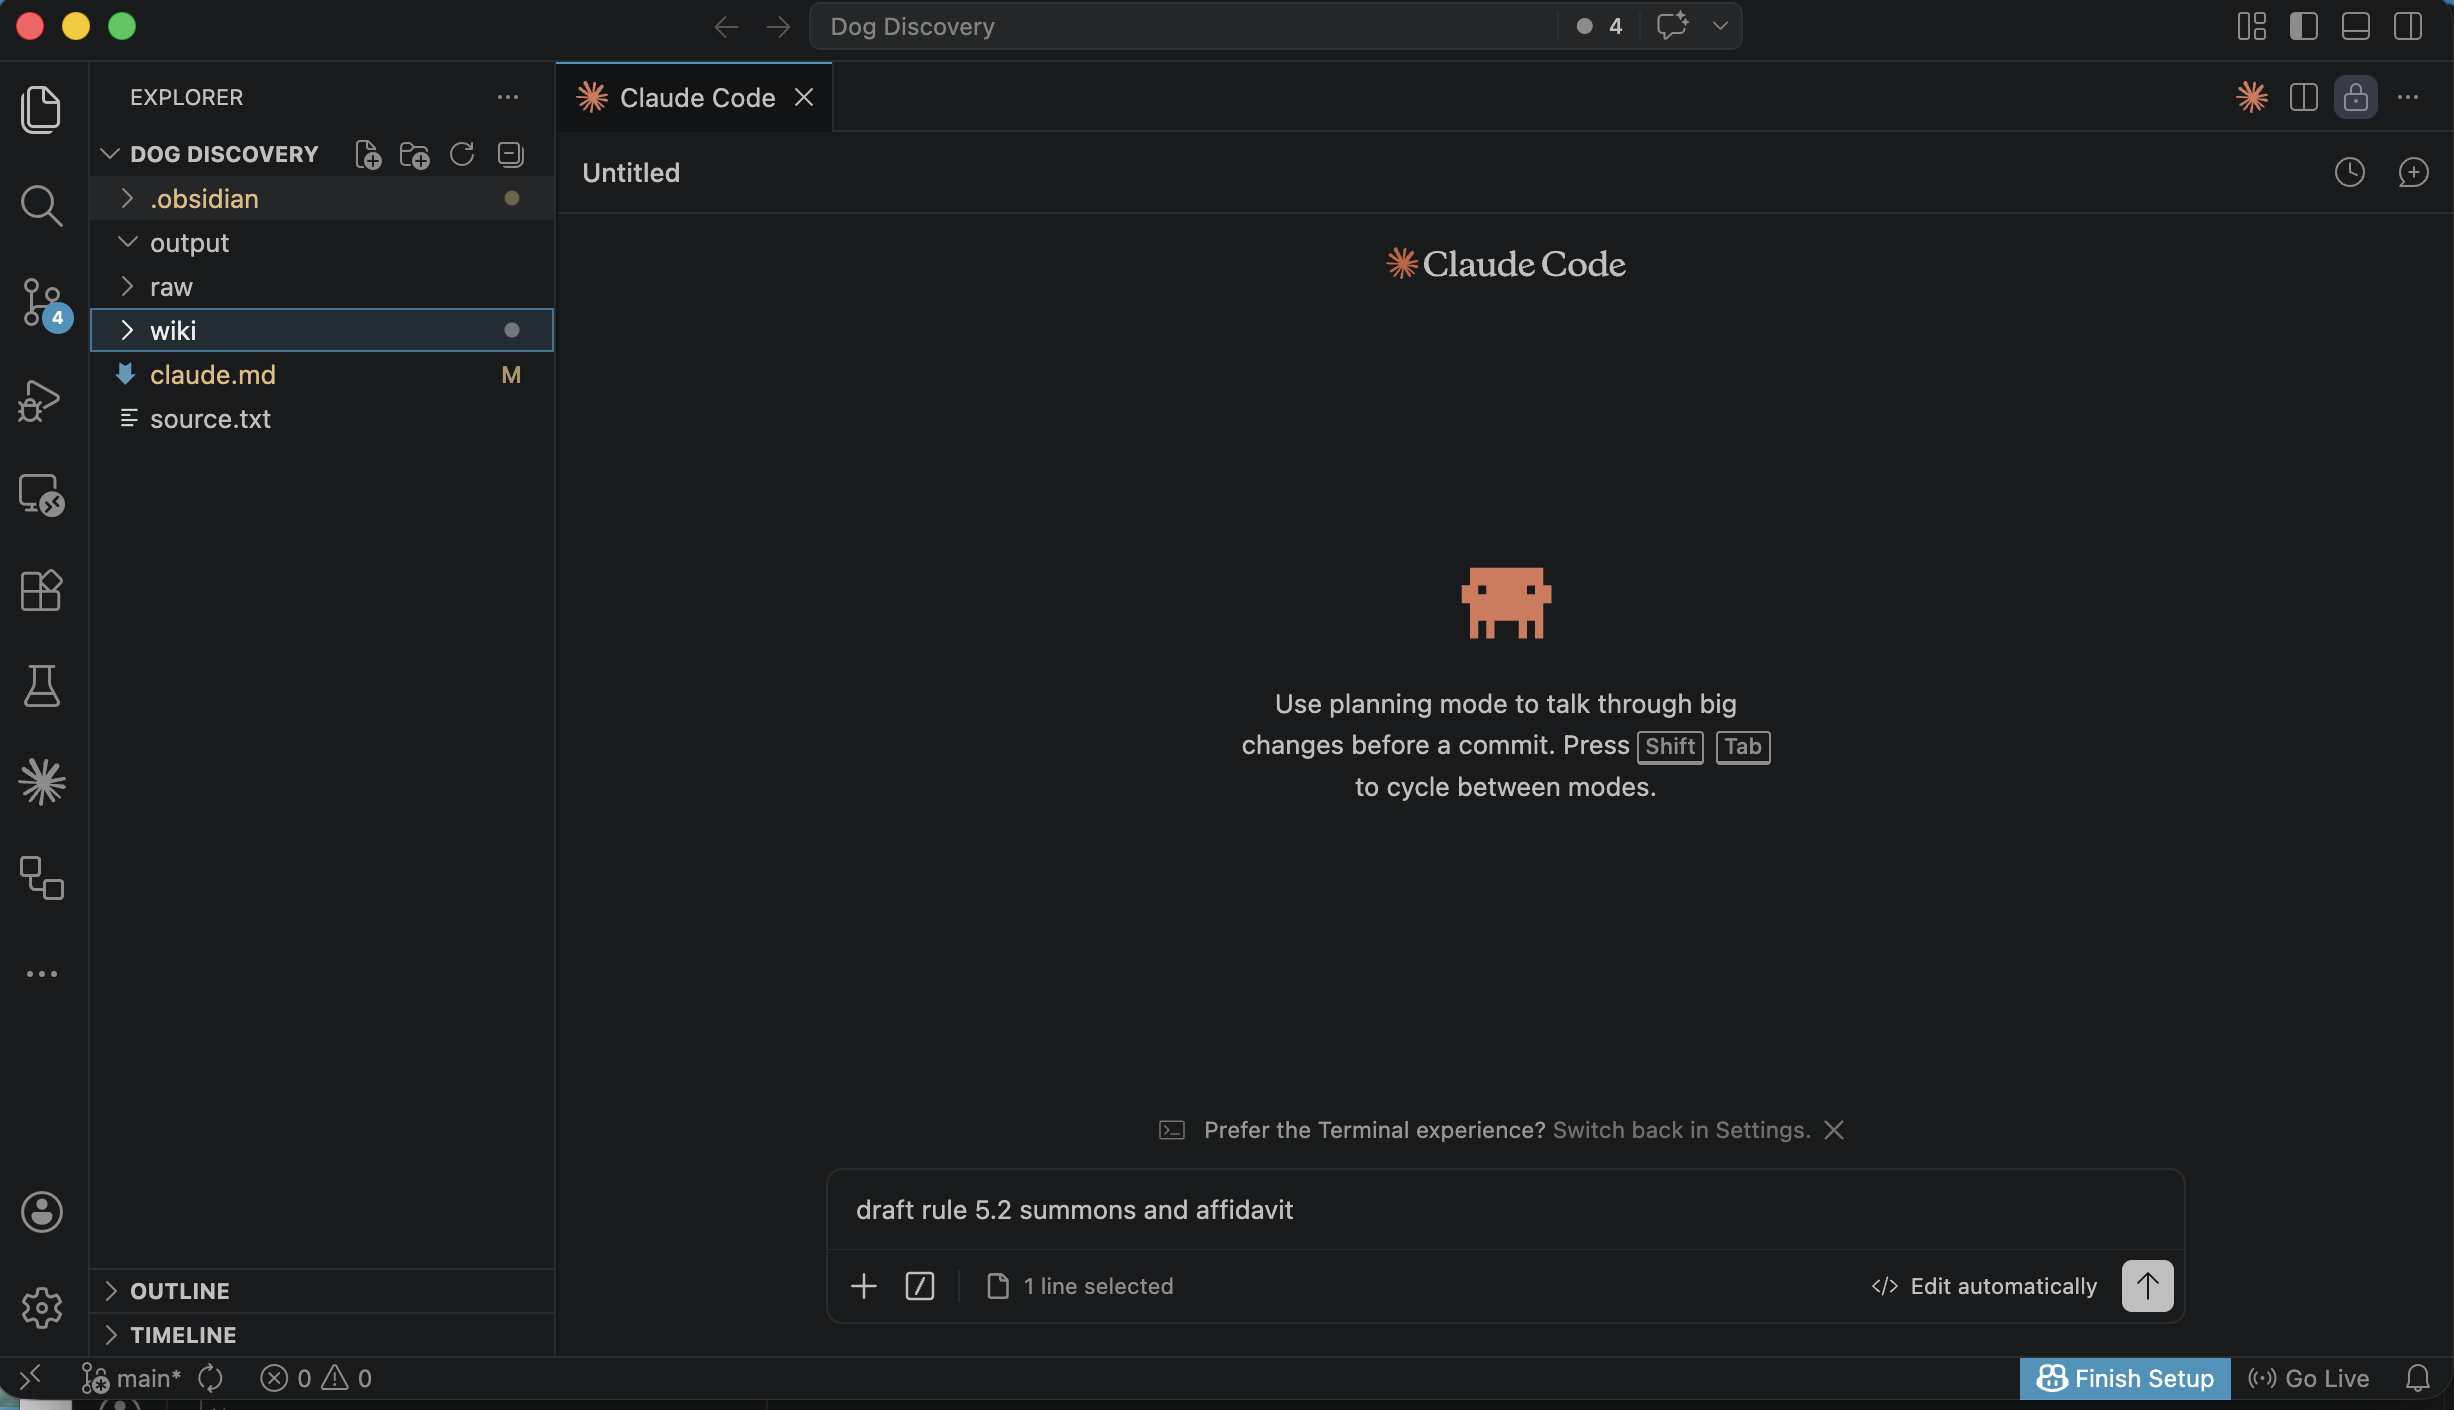Expand the TIMELINE section
2454x1410 pixels.
click(322, 1335)
